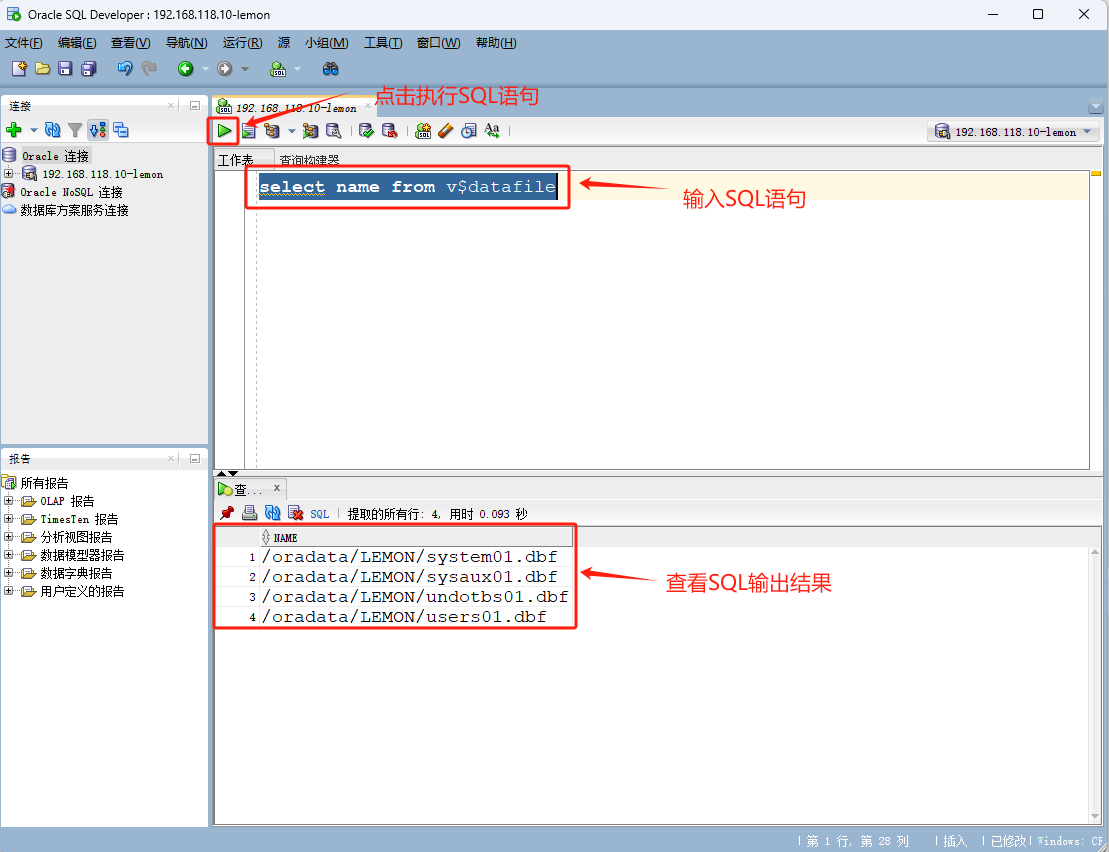The width and height of the screenshot is (1109, 852).
Task: Click the SQL History clock icon
Action: coord(468,130)
